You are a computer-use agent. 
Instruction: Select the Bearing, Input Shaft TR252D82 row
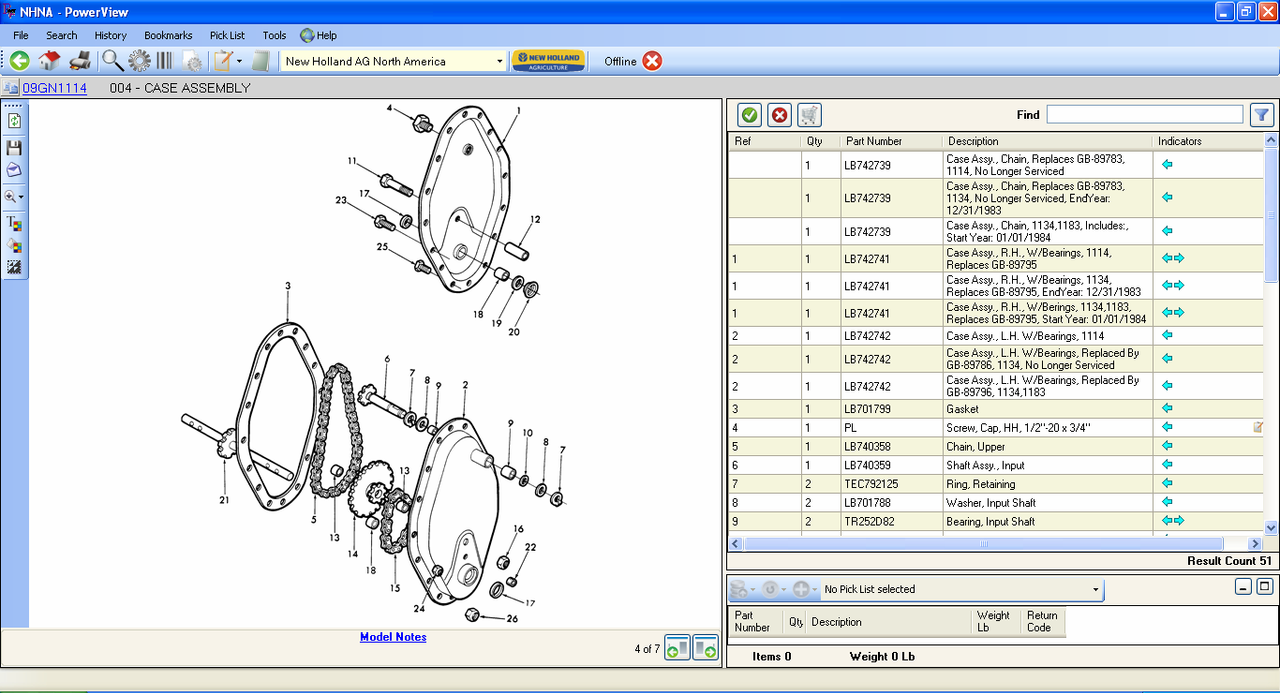[996, 521]
